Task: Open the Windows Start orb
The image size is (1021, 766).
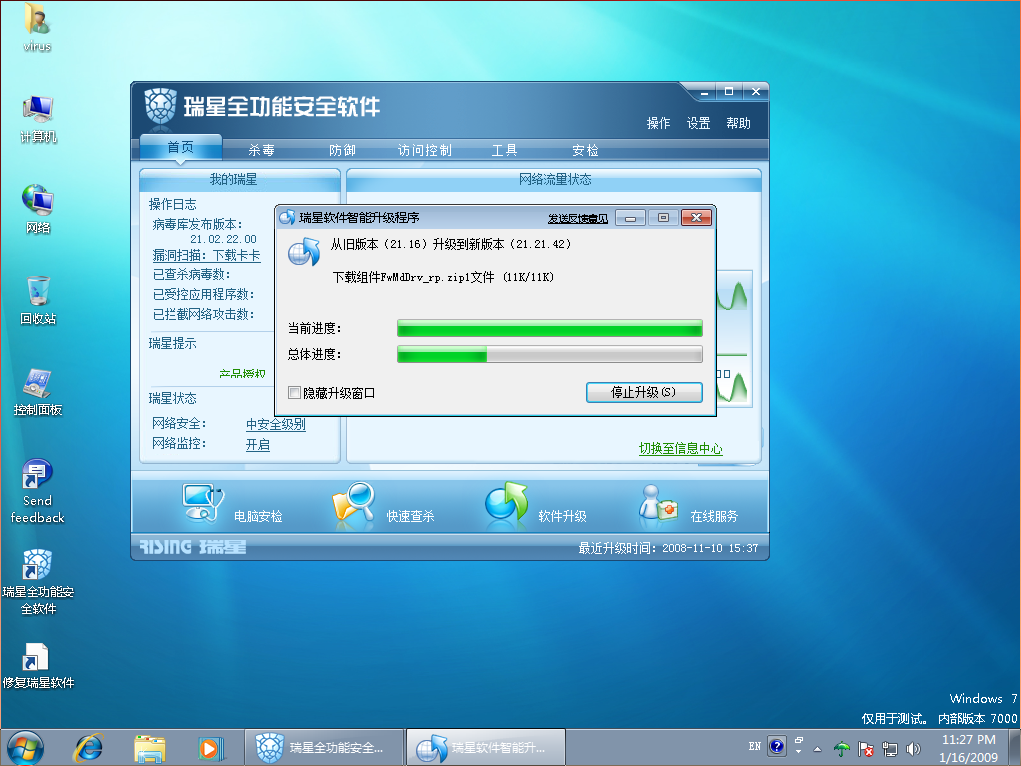Action: 25,748
